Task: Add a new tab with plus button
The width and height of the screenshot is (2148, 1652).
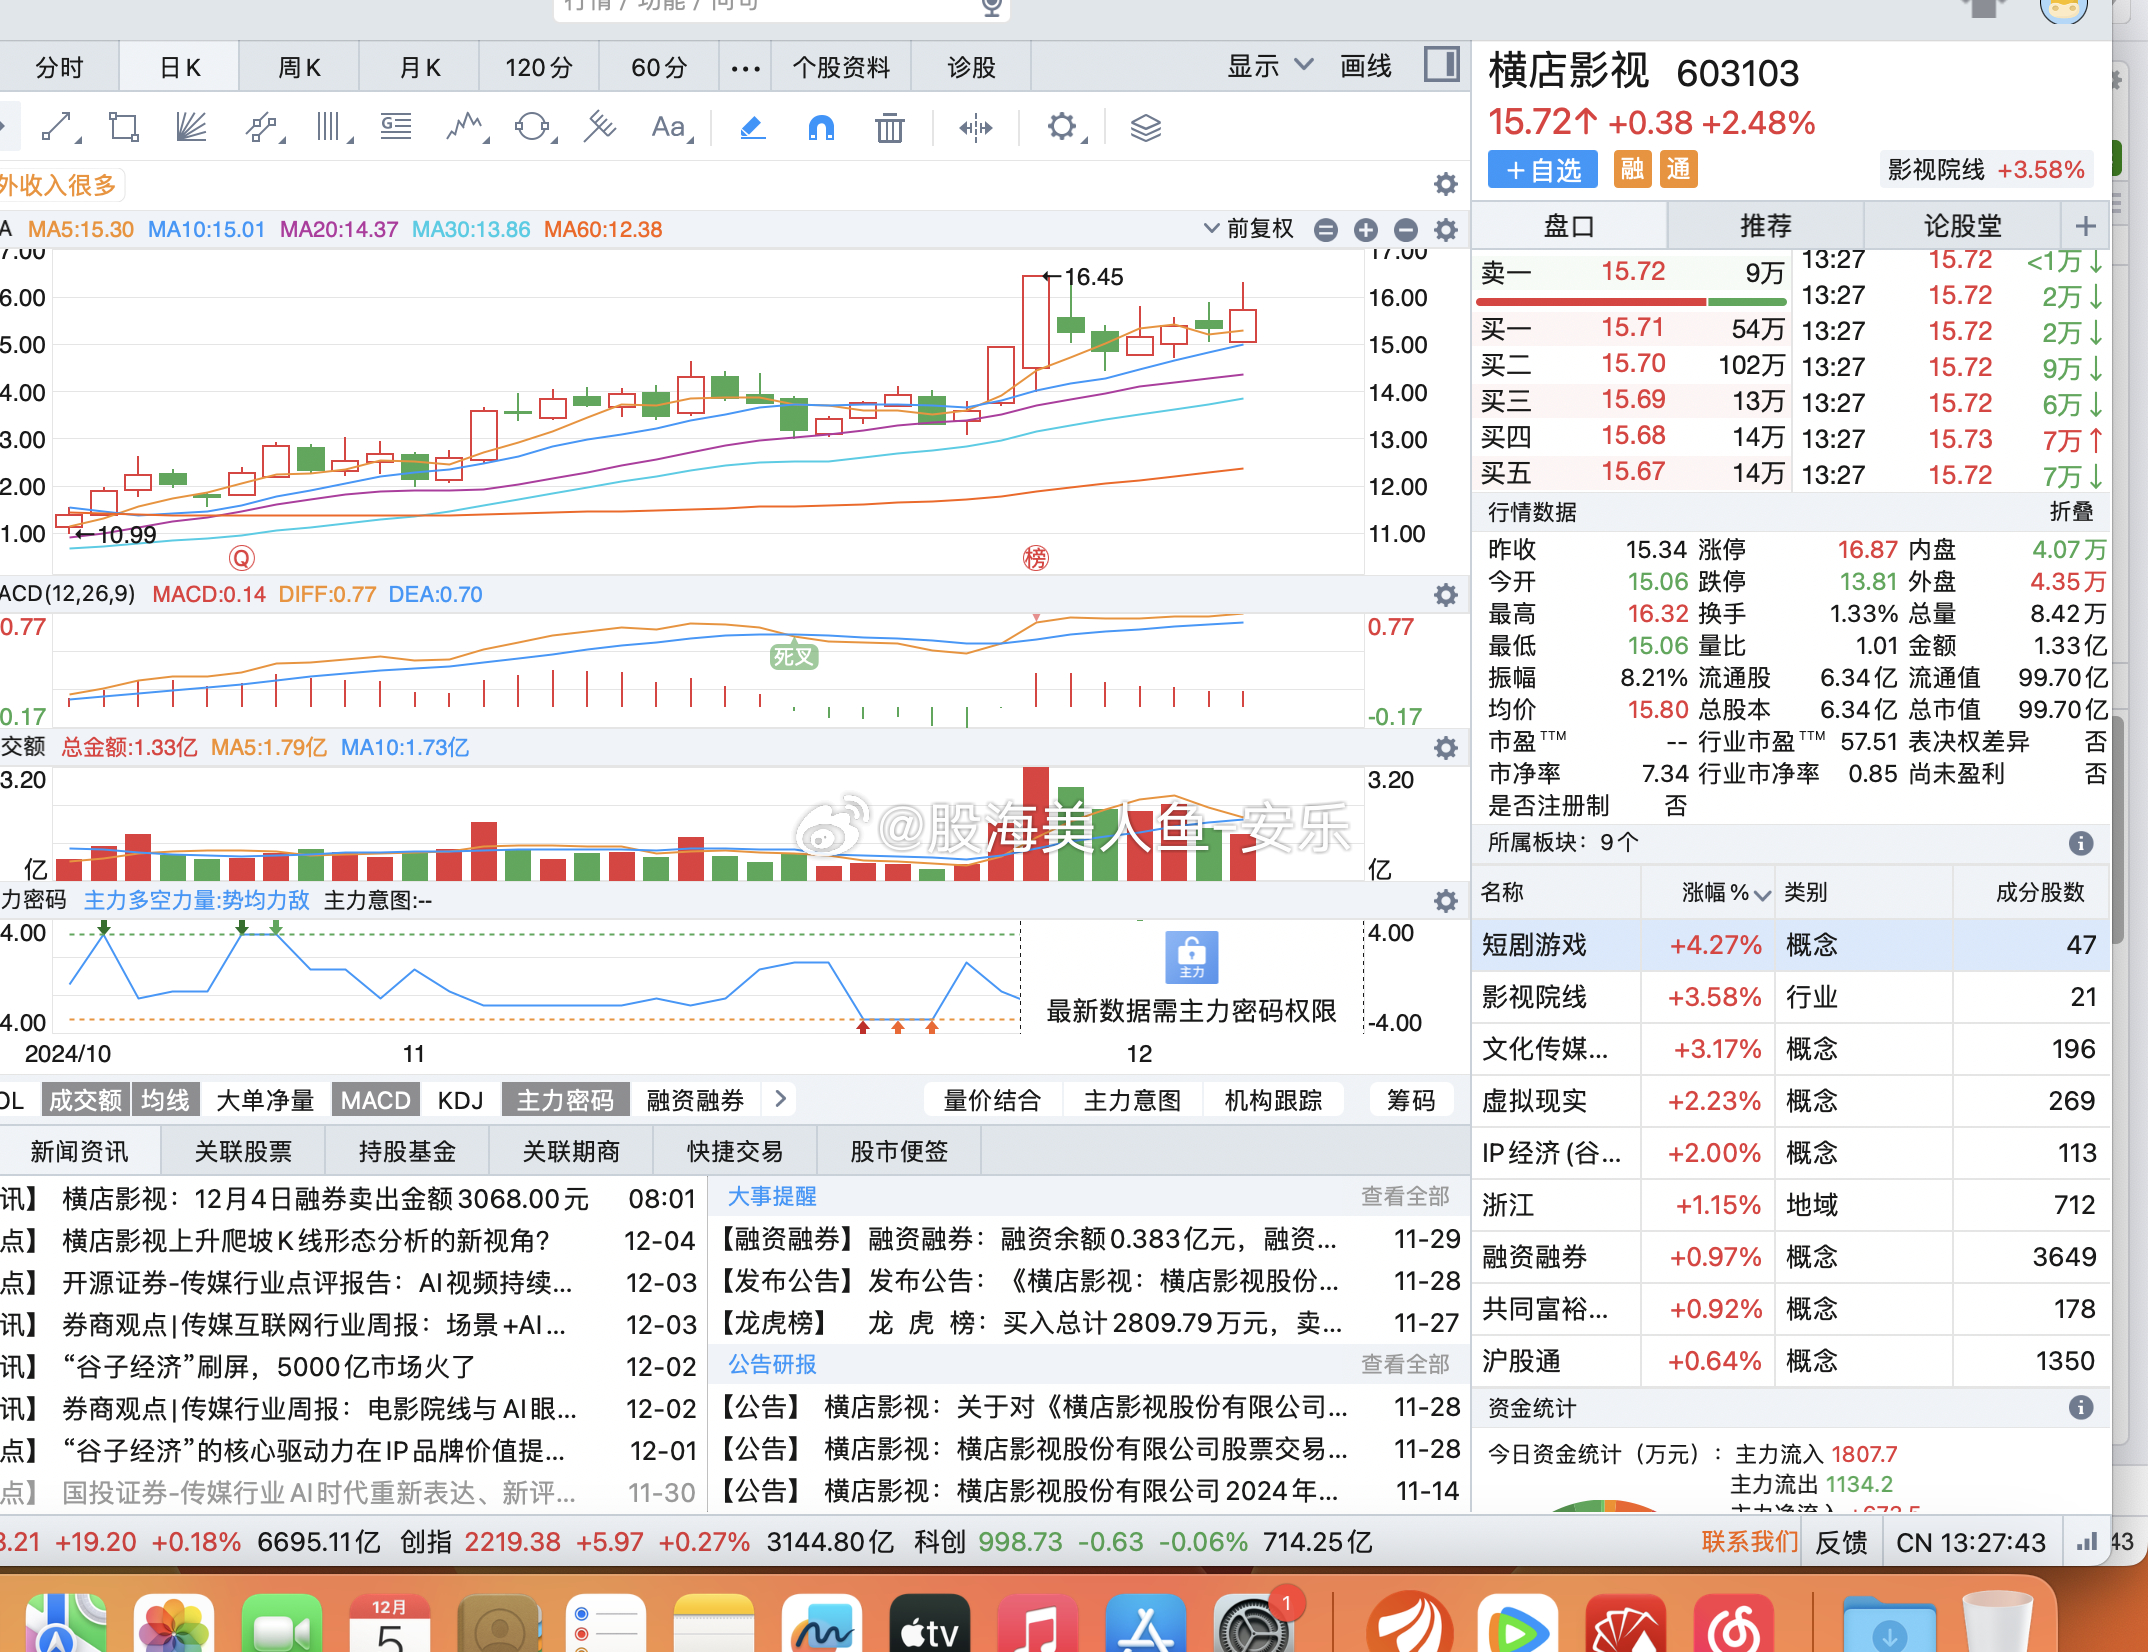Action: pos(2086,226)
